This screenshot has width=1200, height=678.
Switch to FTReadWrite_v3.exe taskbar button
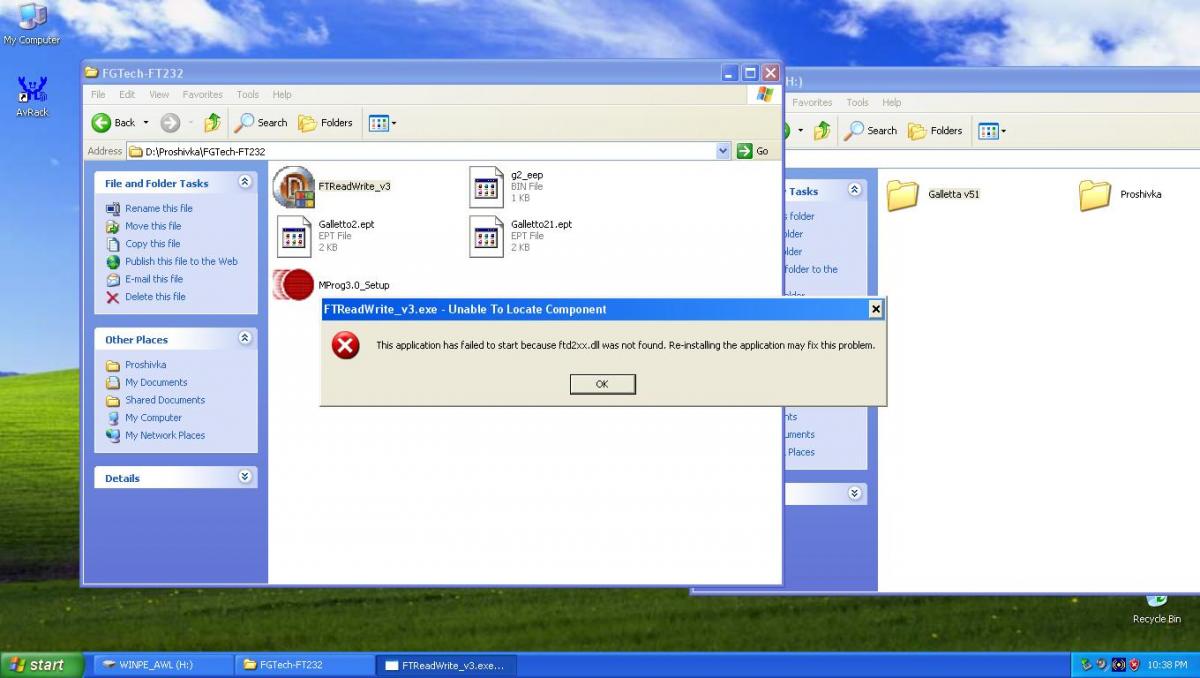coord(446,665)
